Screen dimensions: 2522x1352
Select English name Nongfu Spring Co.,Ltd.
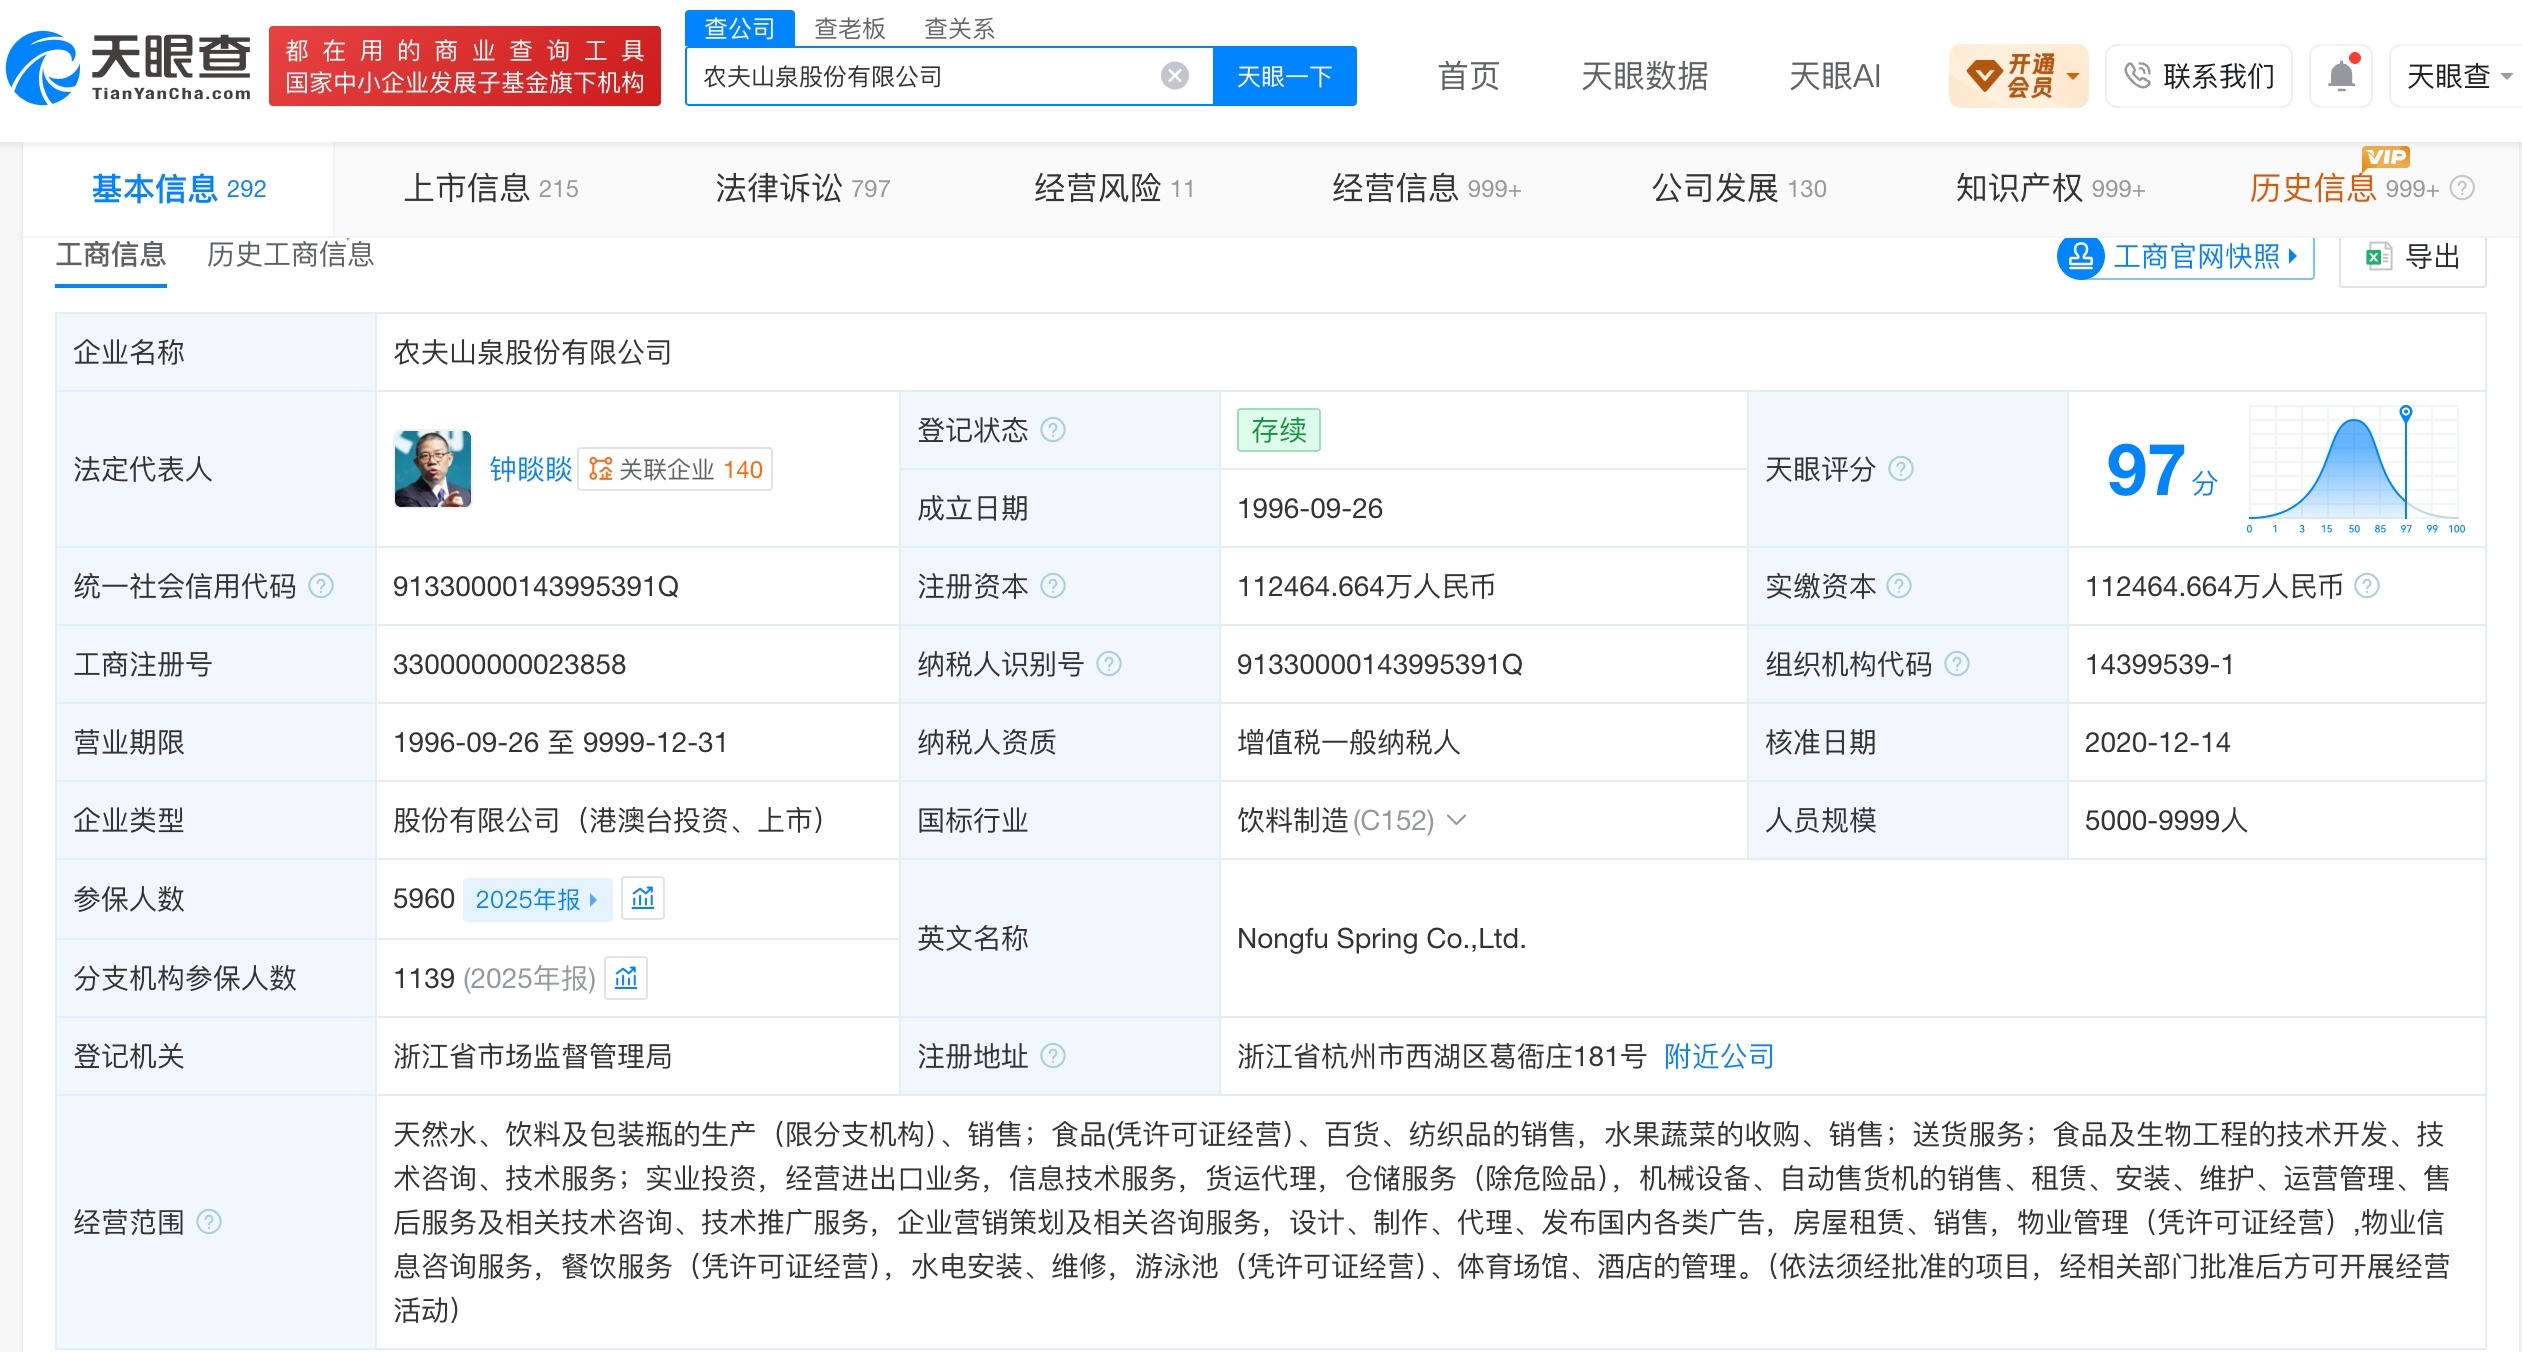click(1382, 938)
